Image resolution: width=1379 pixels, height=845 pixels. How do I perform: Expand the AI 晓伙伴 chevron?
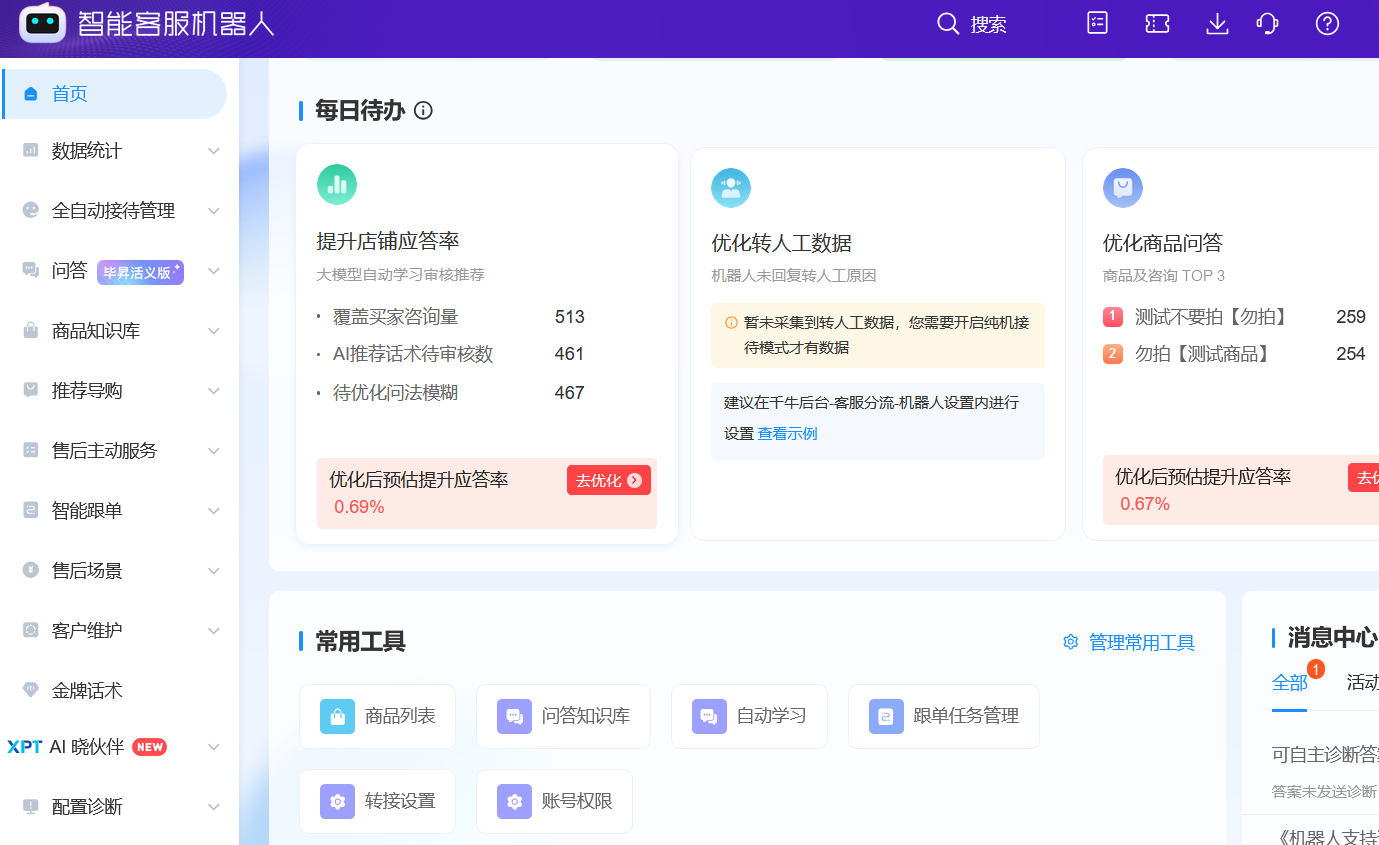tap(213, 747)
